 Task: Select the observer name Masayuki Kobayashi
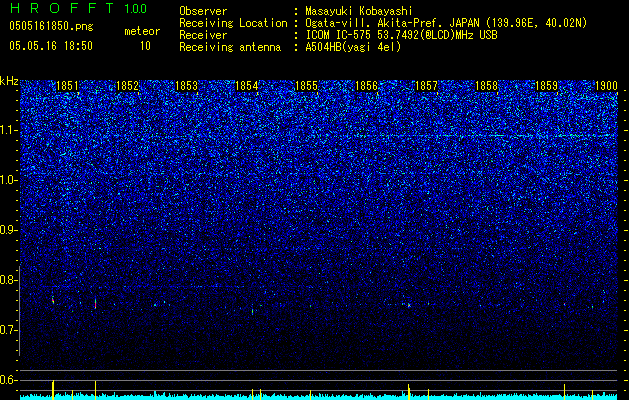[x=359, y=11]
